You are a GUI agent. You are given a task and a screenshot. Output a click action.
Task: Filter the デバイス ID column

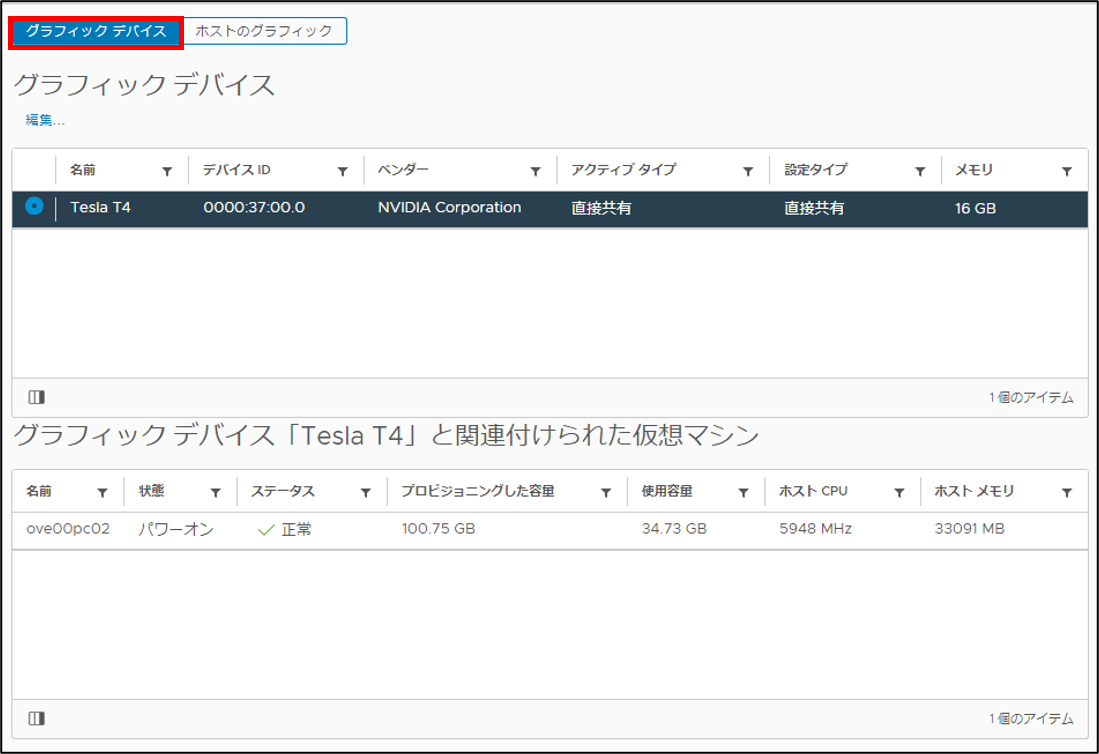point(342,171)
